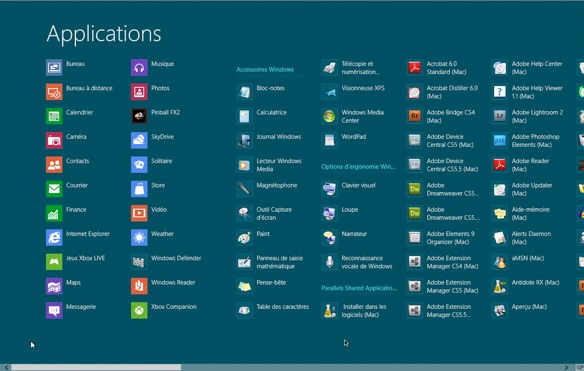Open Acrobat Distiller 6.0 (Mac)
The image size is (584, 371).
point(415,92)
